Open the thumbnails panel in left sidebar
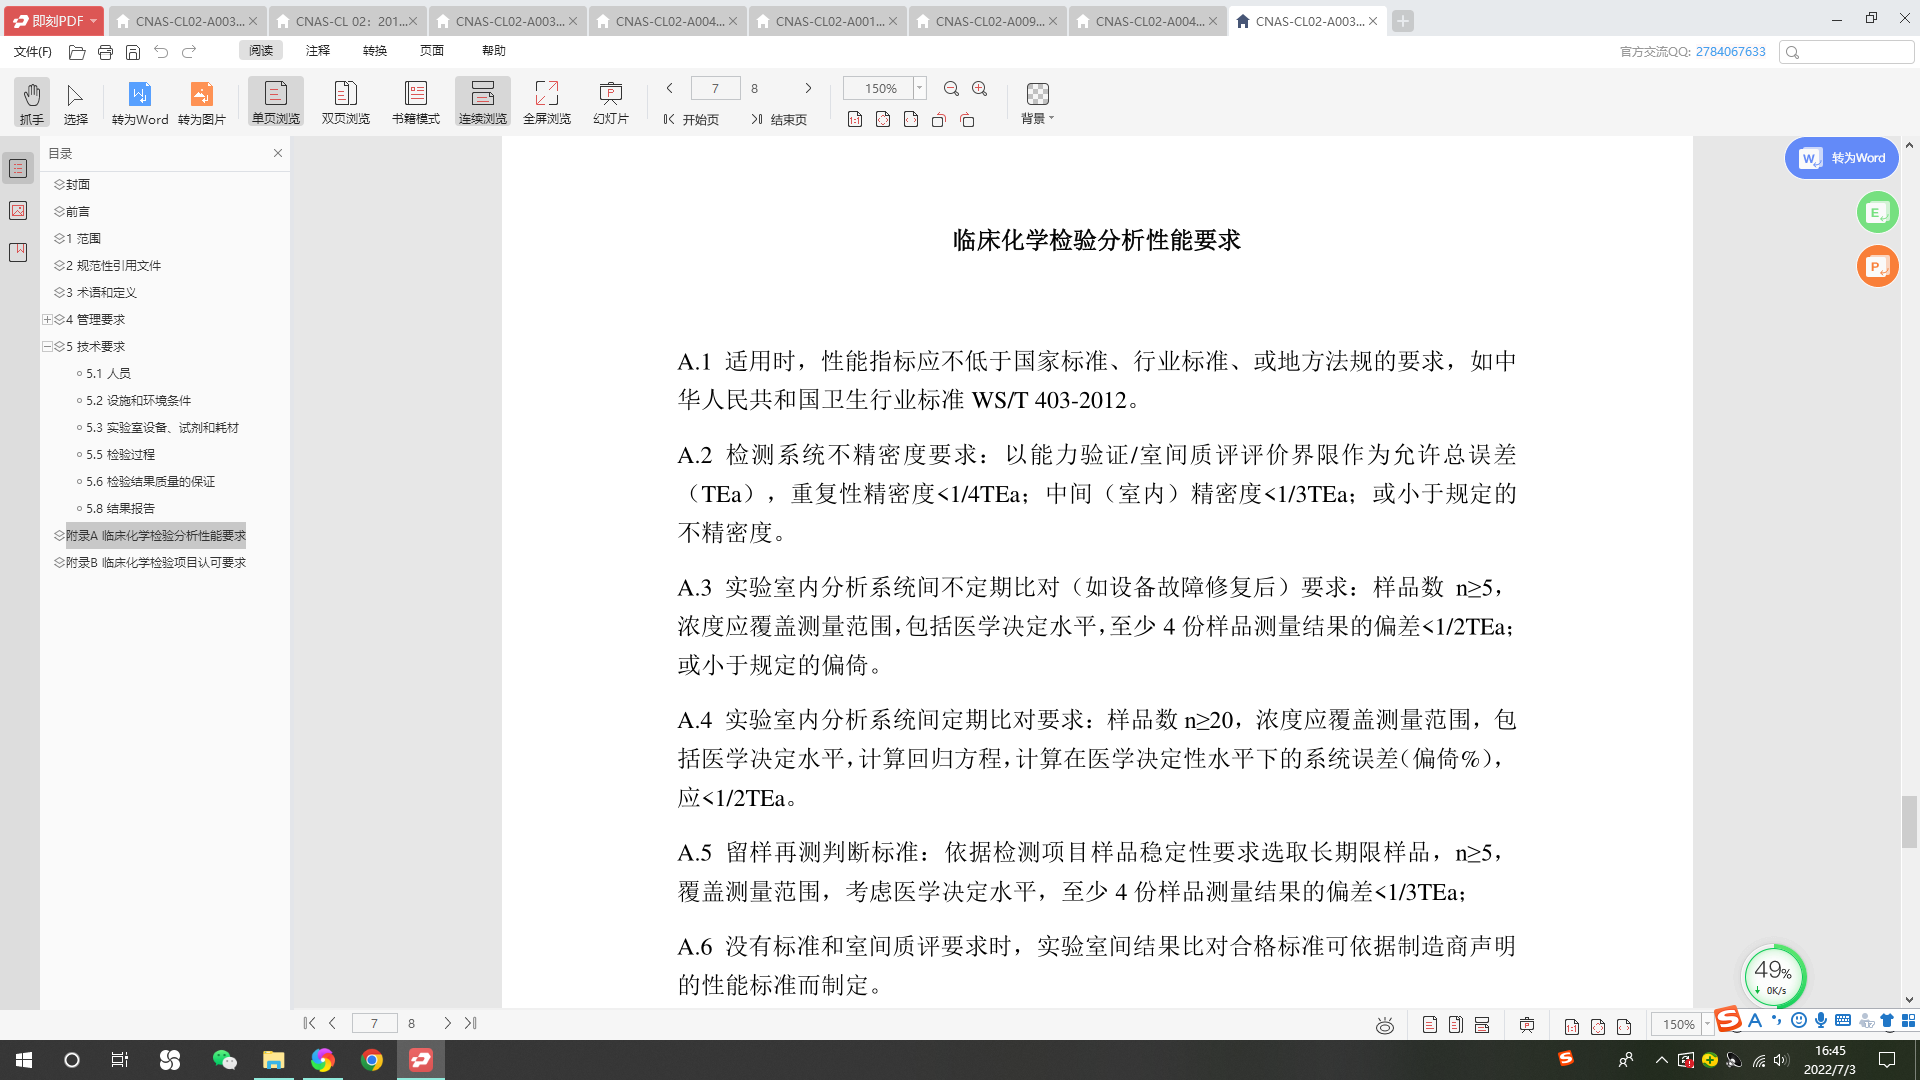 point(18,211)
